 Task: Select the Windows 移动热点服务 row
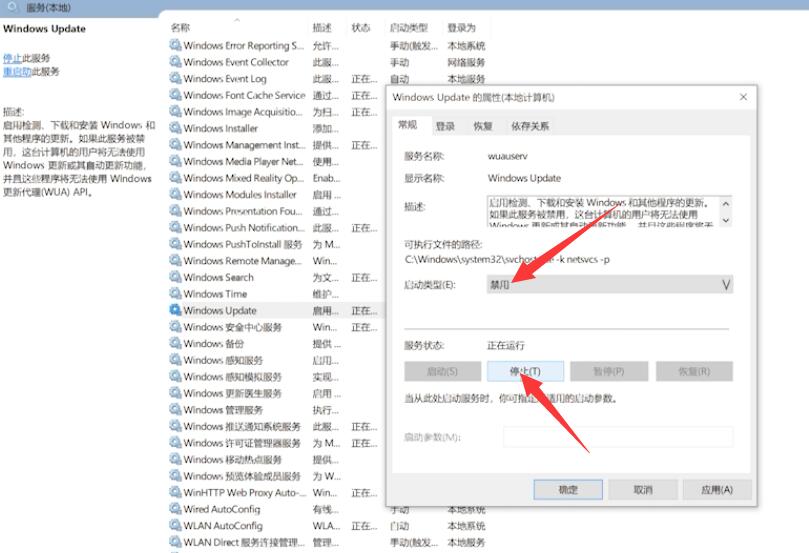point(276,459)
